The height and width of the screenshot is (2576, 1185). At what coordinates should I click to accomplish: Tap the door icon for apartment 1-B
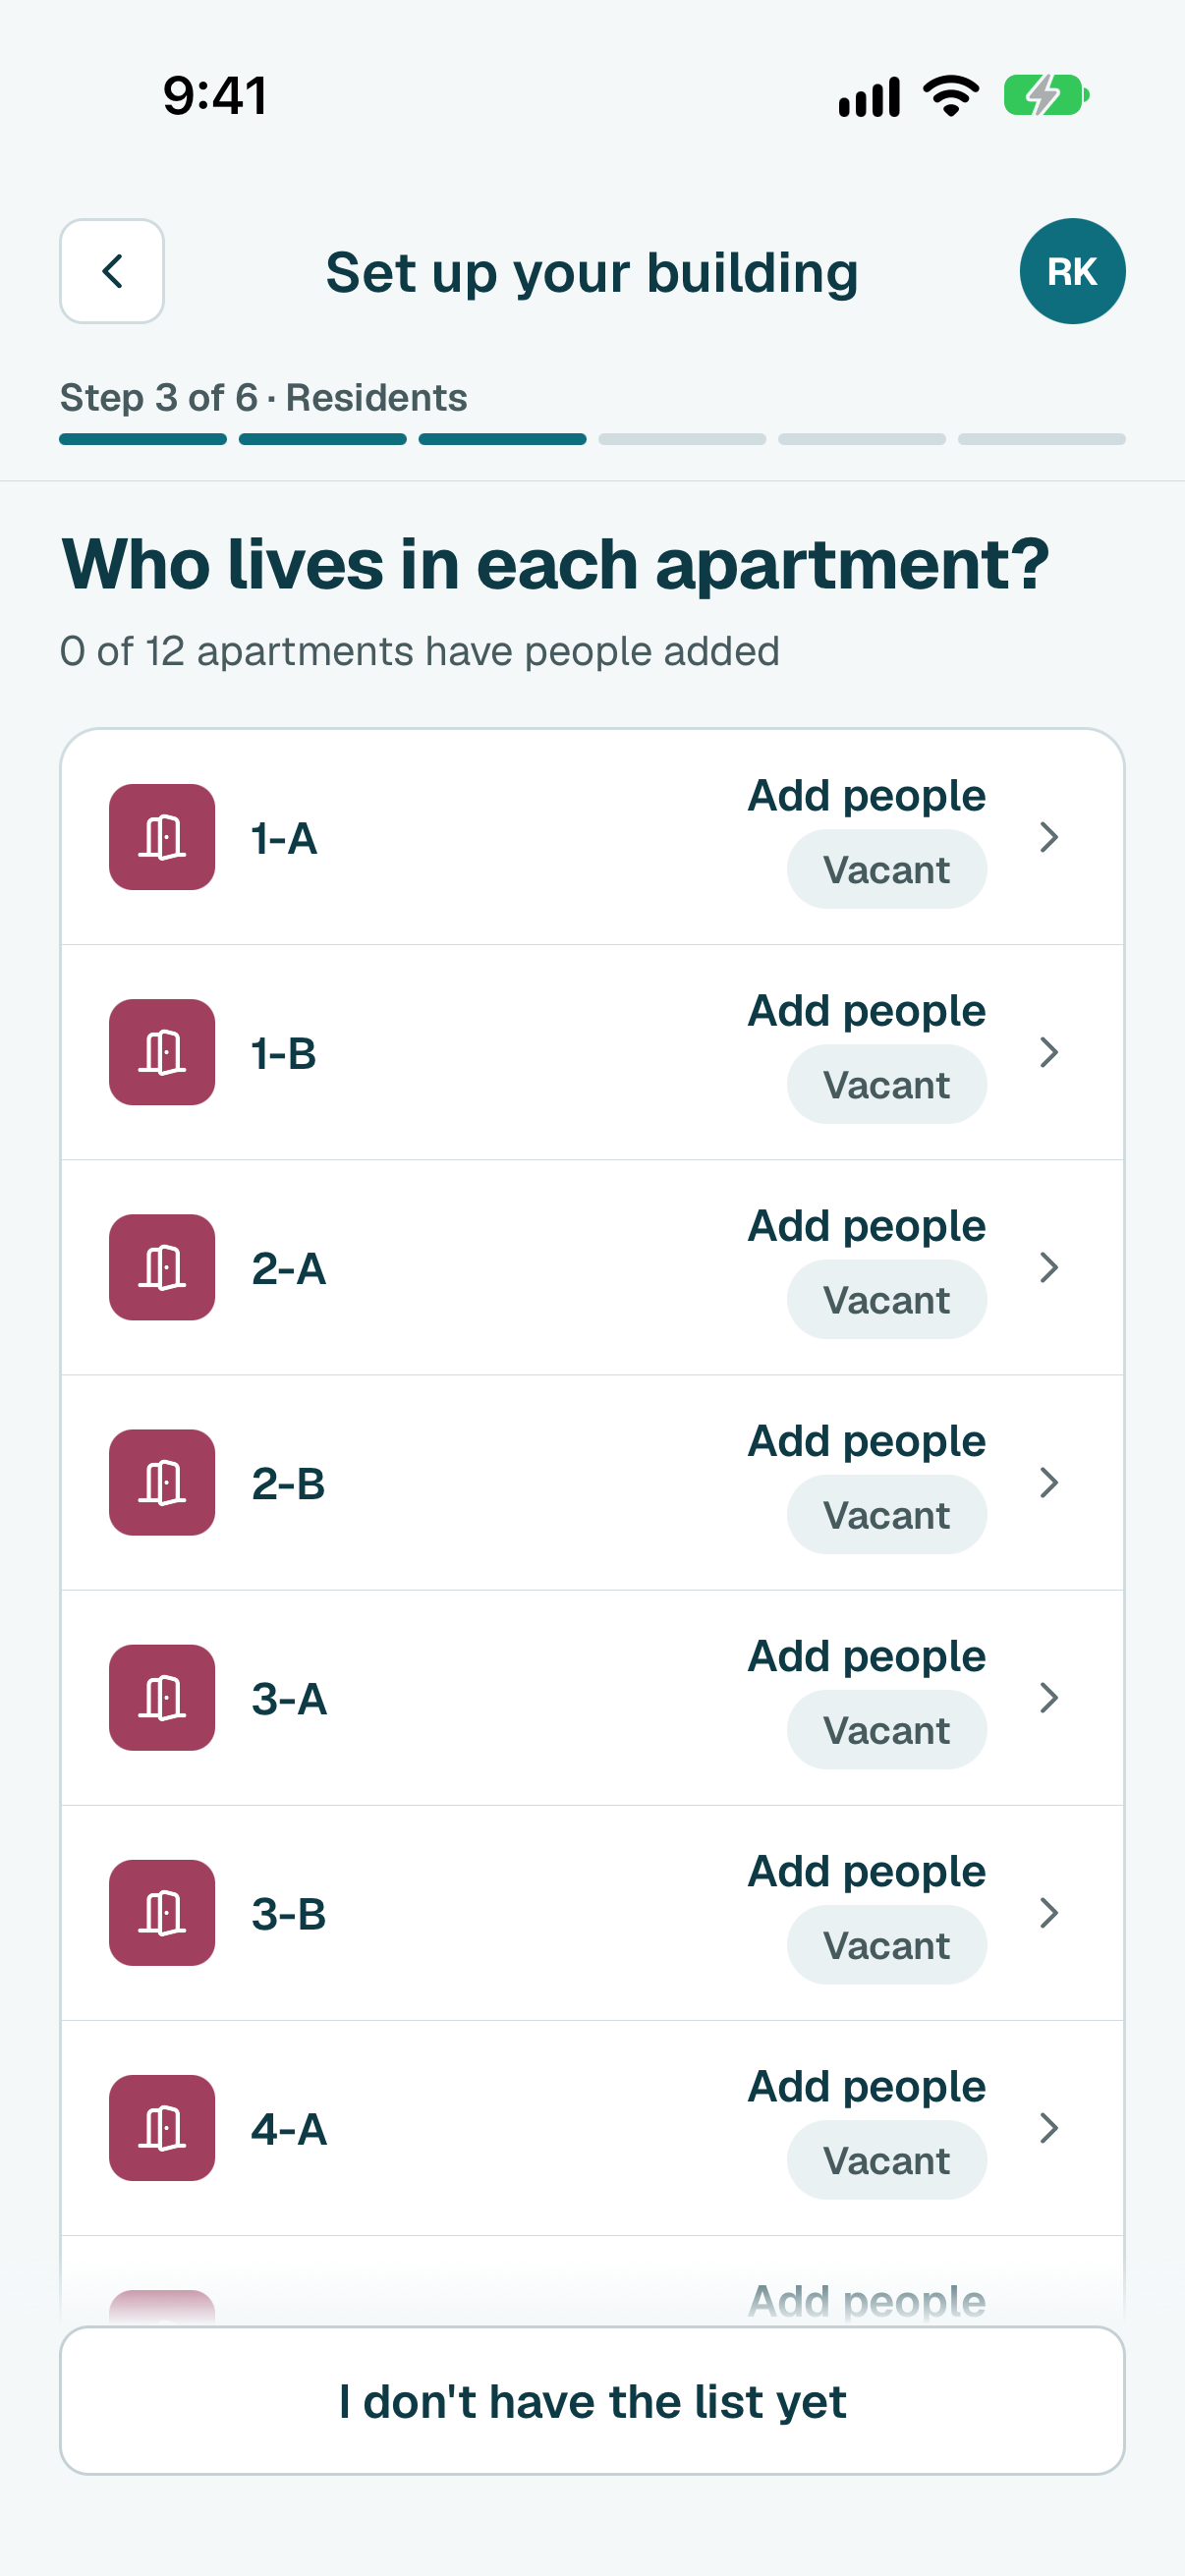[162, 1052]
